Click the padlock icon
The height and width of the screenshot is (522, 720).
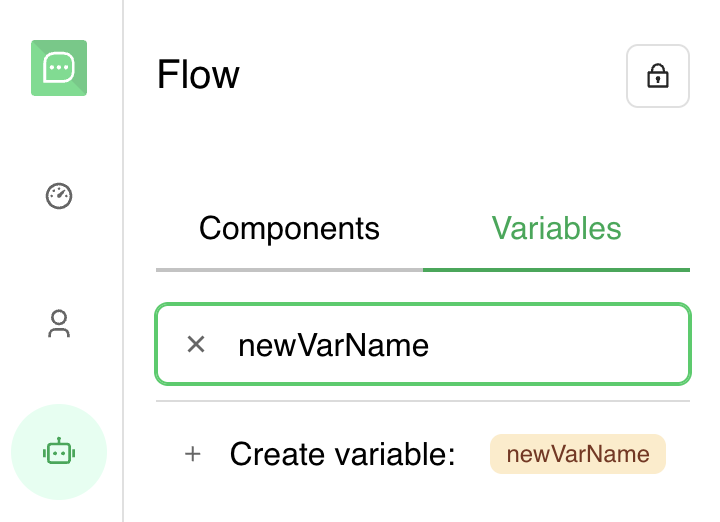pyautogui.click(x=657, y=76)
